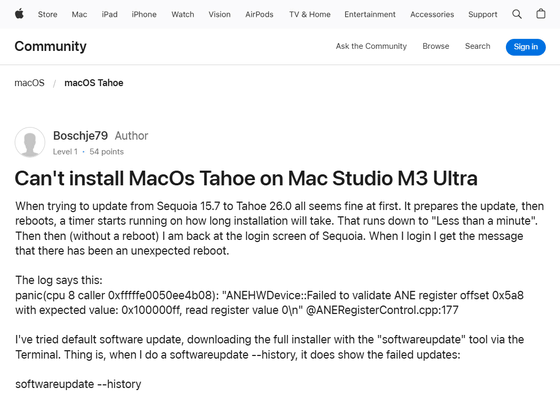Viewport: 560px width, 409px height.
Task: Click the Community Search link
Action: tap(478, 46)
